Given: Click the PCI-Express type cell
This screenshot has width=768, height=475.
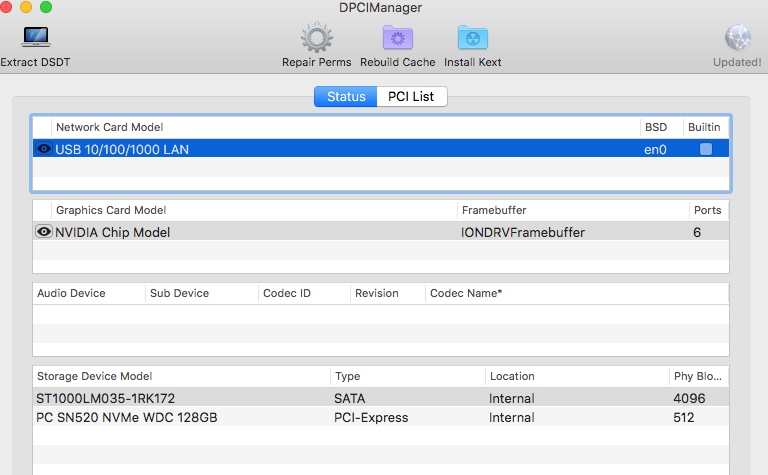Looking at the screenshot, I should pyautogui.click(x=371, y=417).
